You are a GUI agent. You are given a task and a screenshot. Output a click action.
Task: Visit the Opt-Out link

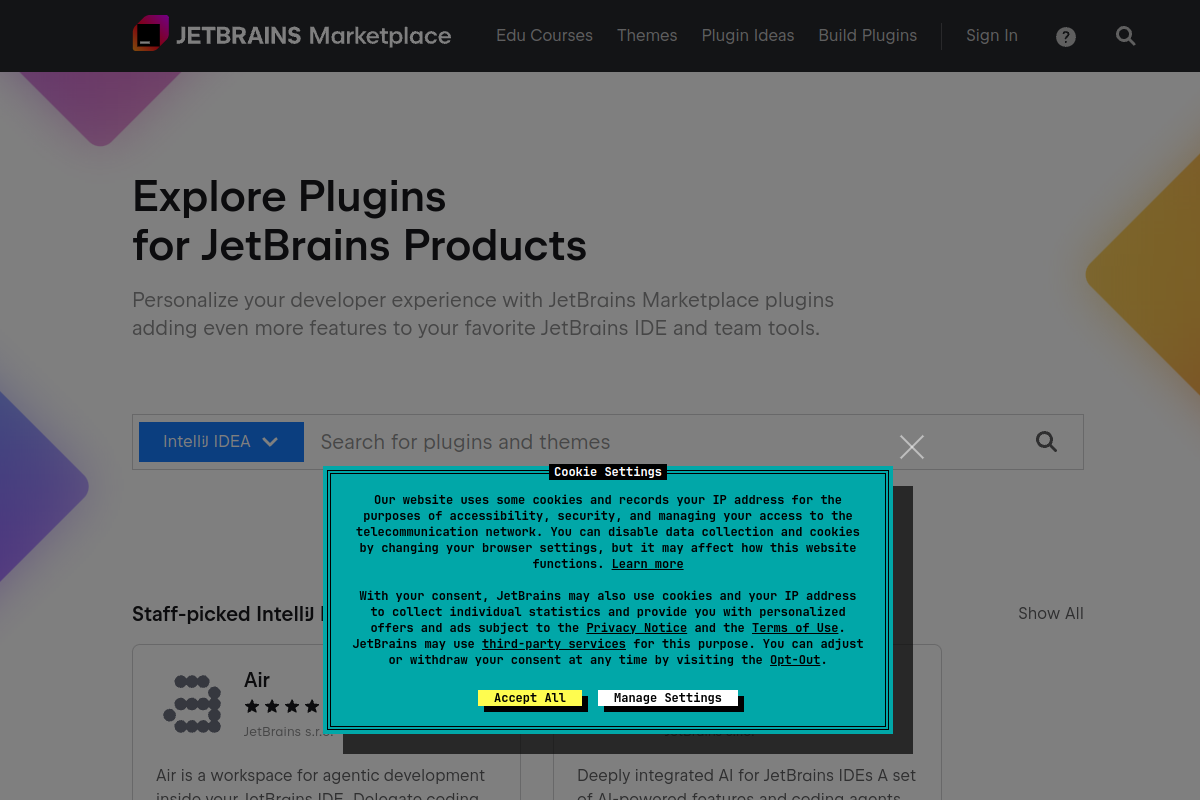click(x=795, y=660)
